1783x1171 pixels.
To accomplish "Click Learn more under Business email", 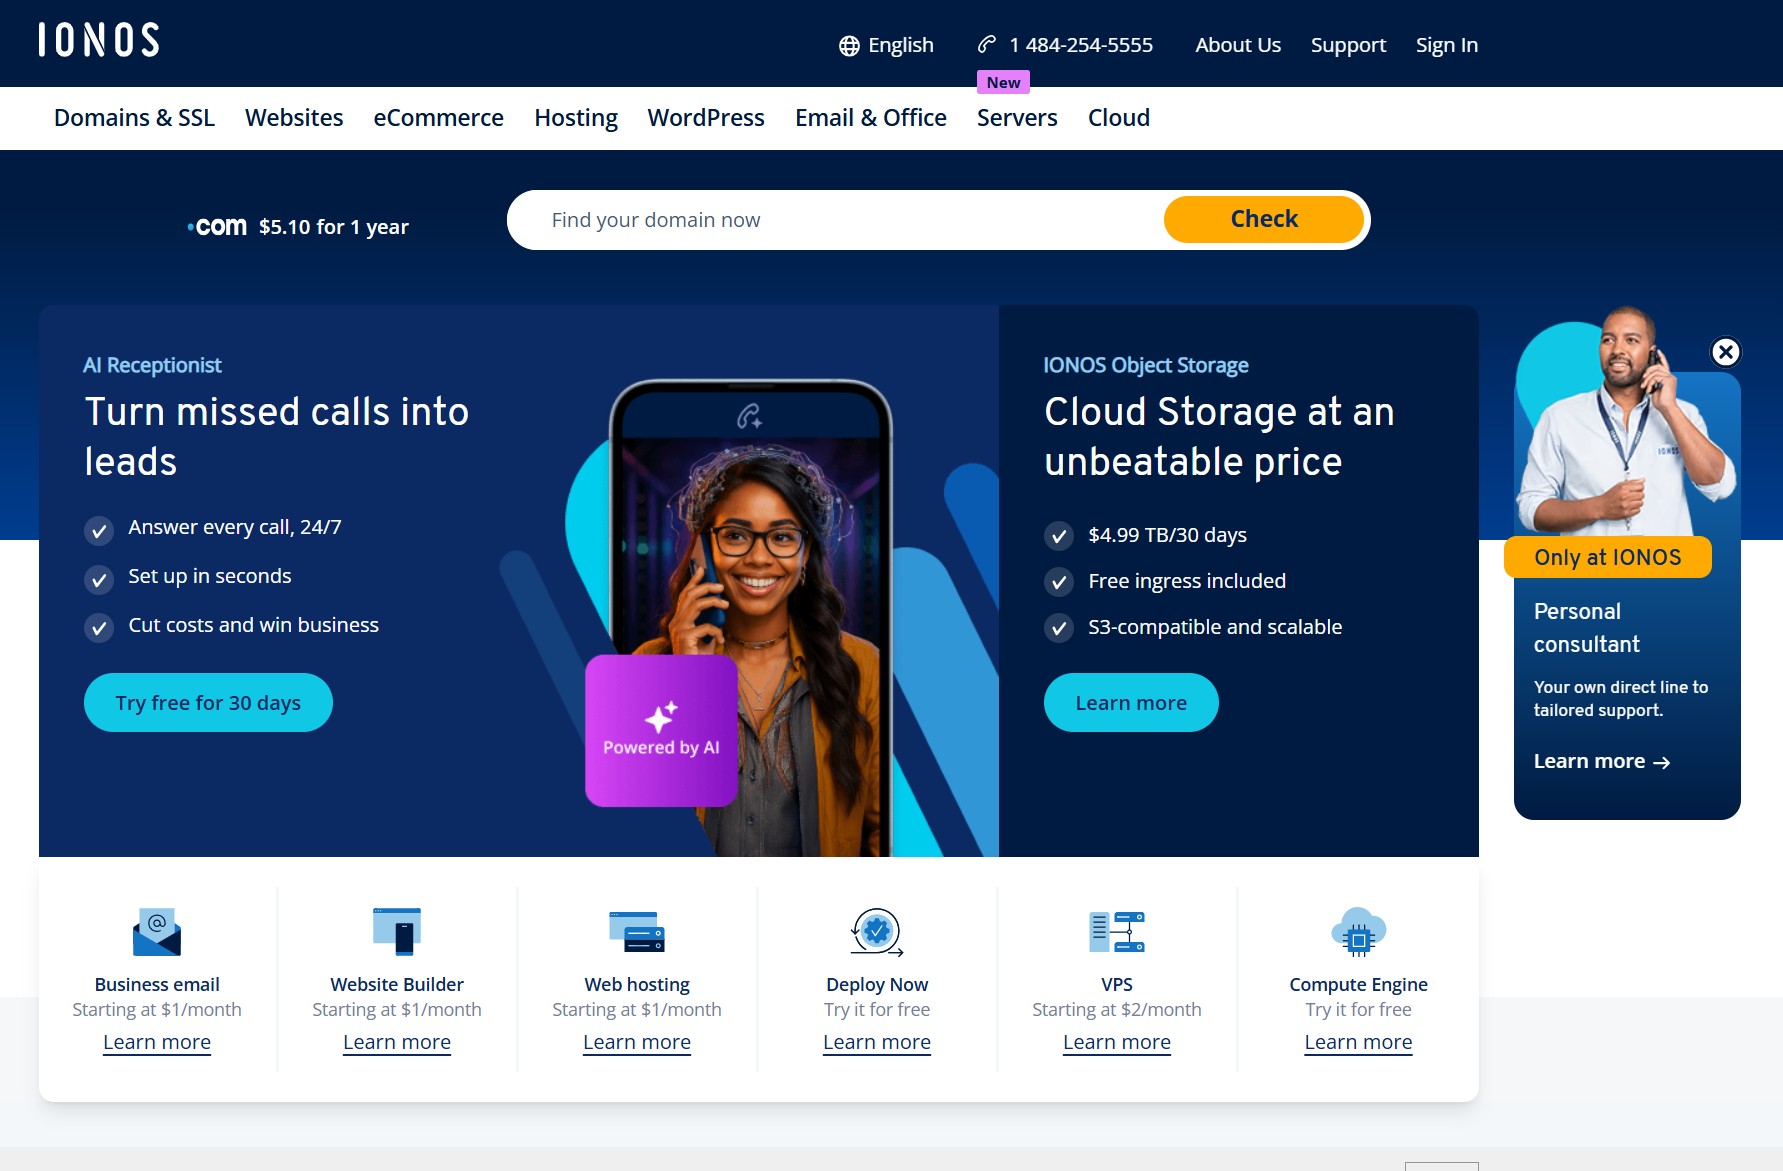I will click(157, 1042).
